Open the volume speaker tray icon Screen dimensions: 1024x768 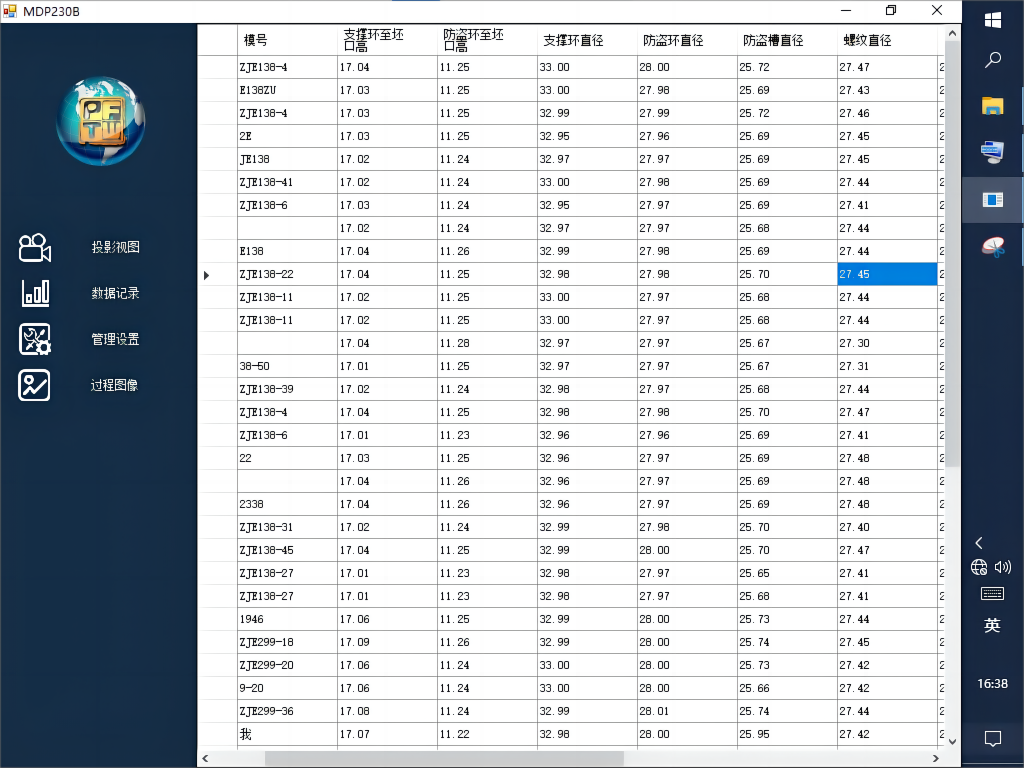coord(1003,567)
